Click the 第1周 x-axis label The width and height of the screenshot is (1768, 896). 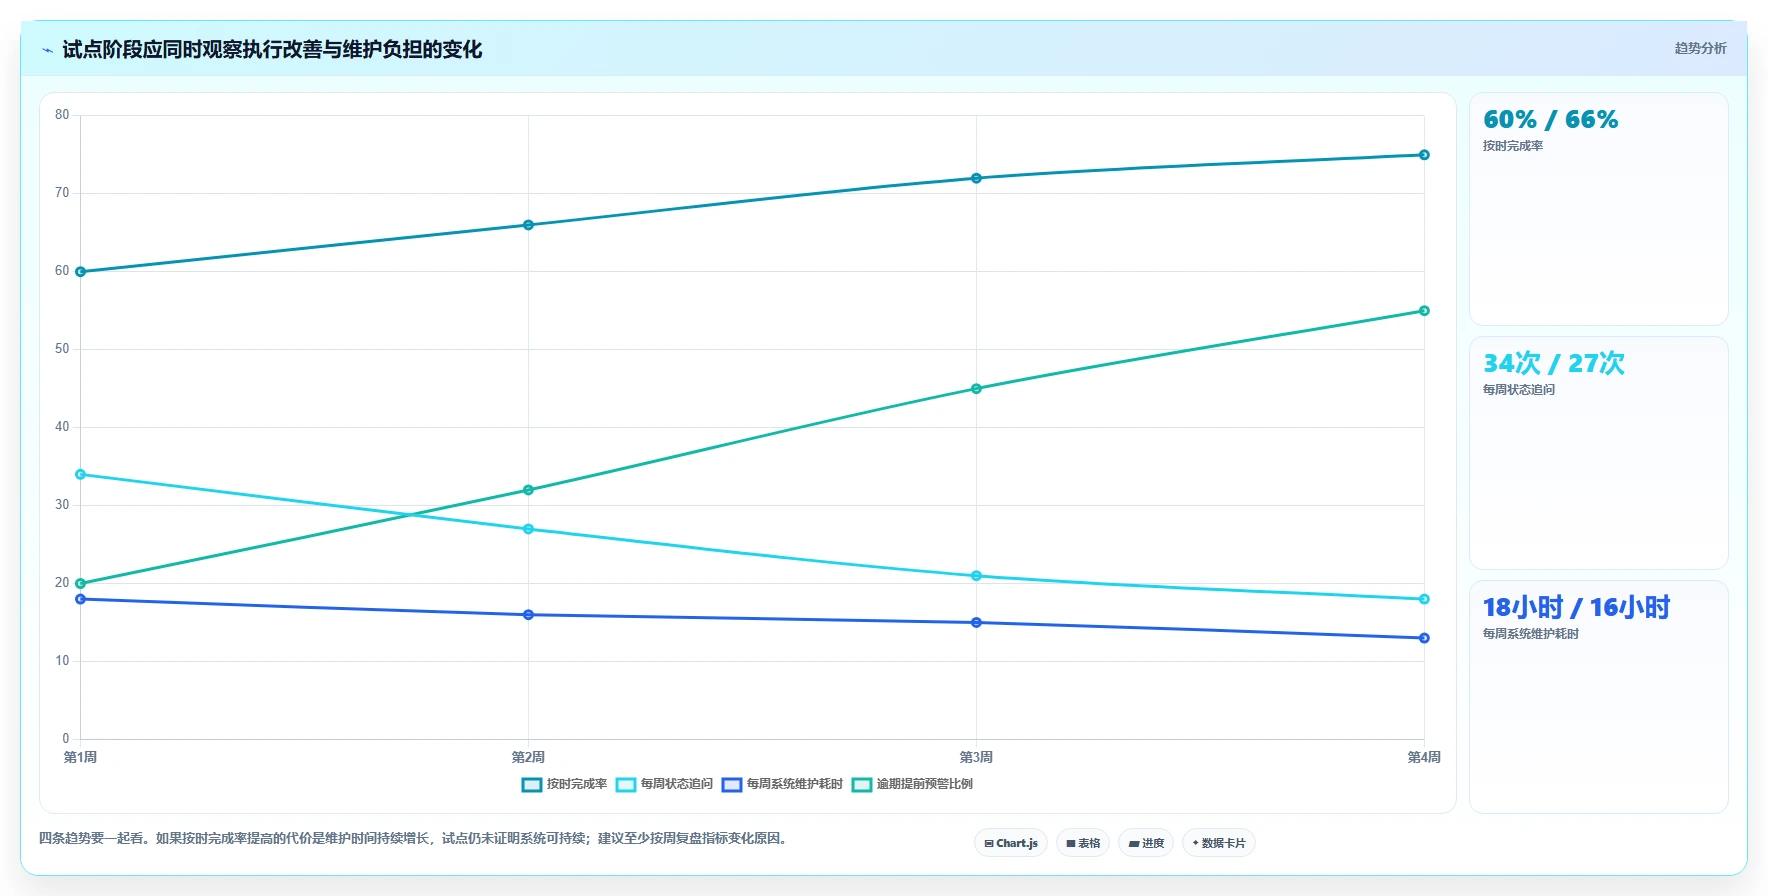(81, 757)
